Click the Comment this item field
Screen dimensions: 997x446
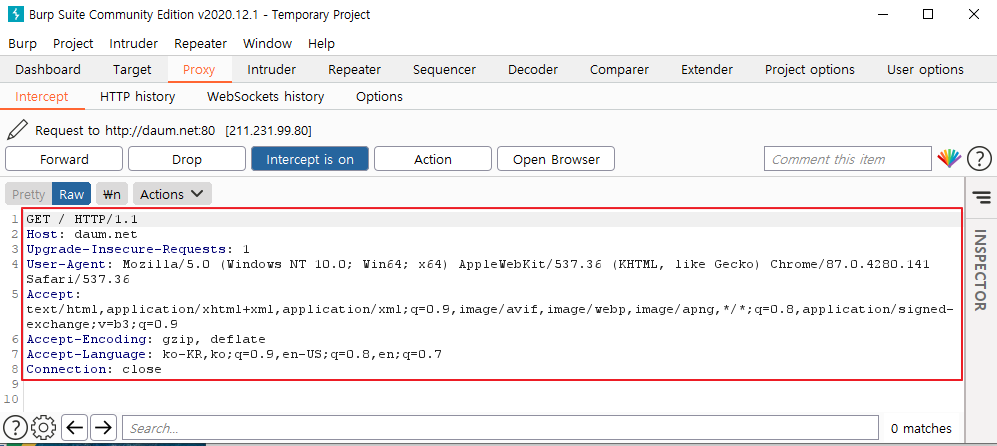pyautogui.click(x=848, y=159)
